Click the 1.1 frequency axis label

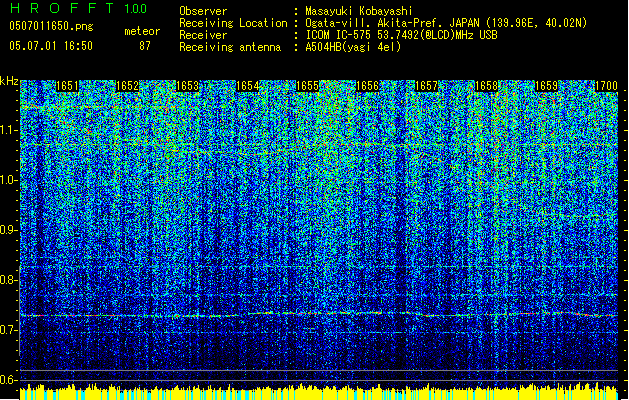pyautogui.click(x=9, y=130)
